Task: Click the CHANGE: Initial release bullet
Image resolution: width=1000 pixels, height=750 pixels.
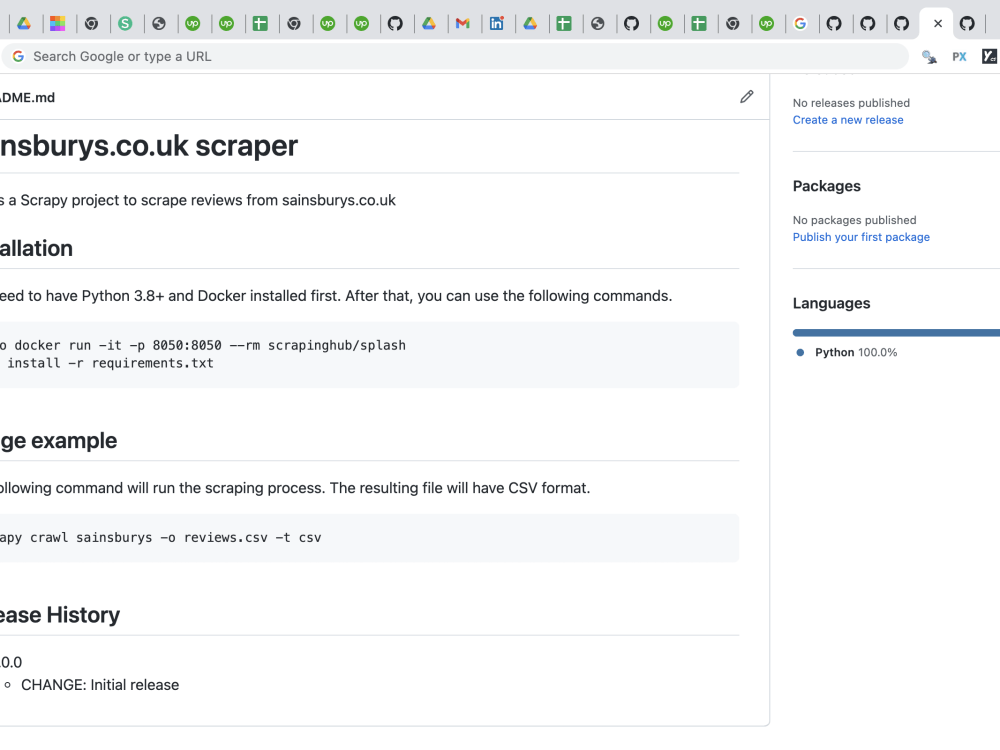Action: (100, 685)
